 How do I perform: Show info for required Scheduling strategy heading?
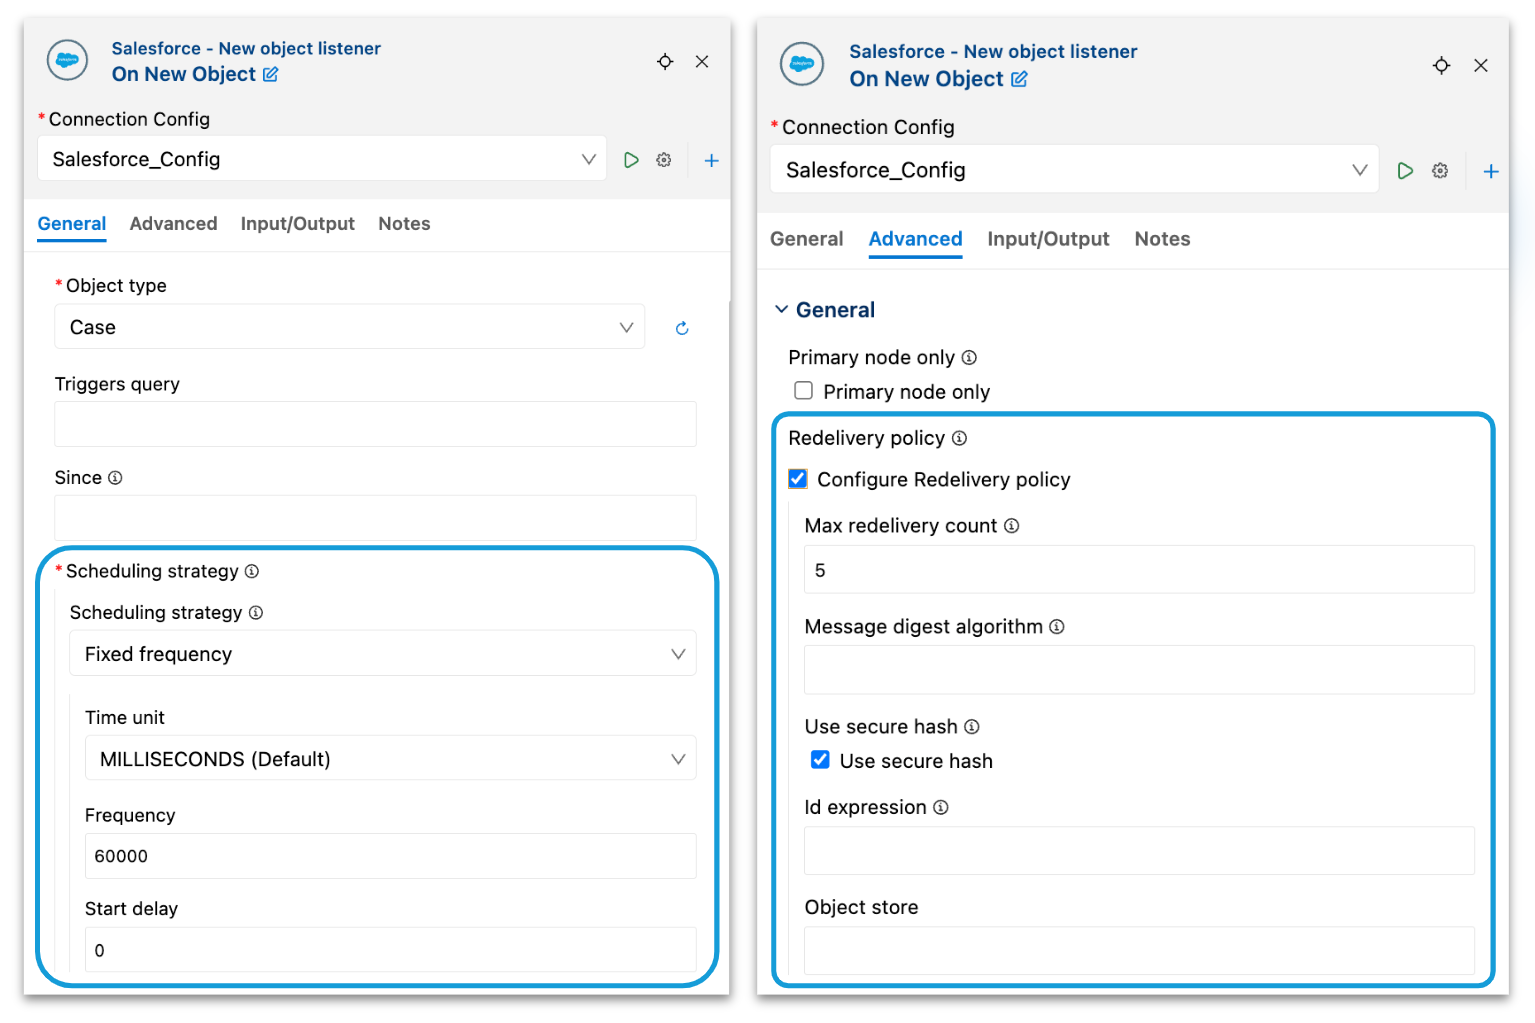[252, 571]
